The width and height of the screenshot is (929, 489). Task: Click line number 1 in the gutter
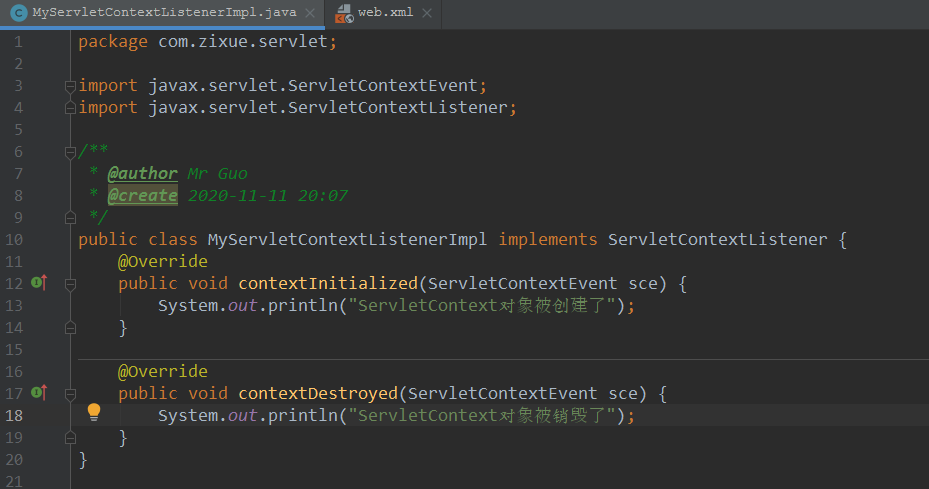coord(18,41)
